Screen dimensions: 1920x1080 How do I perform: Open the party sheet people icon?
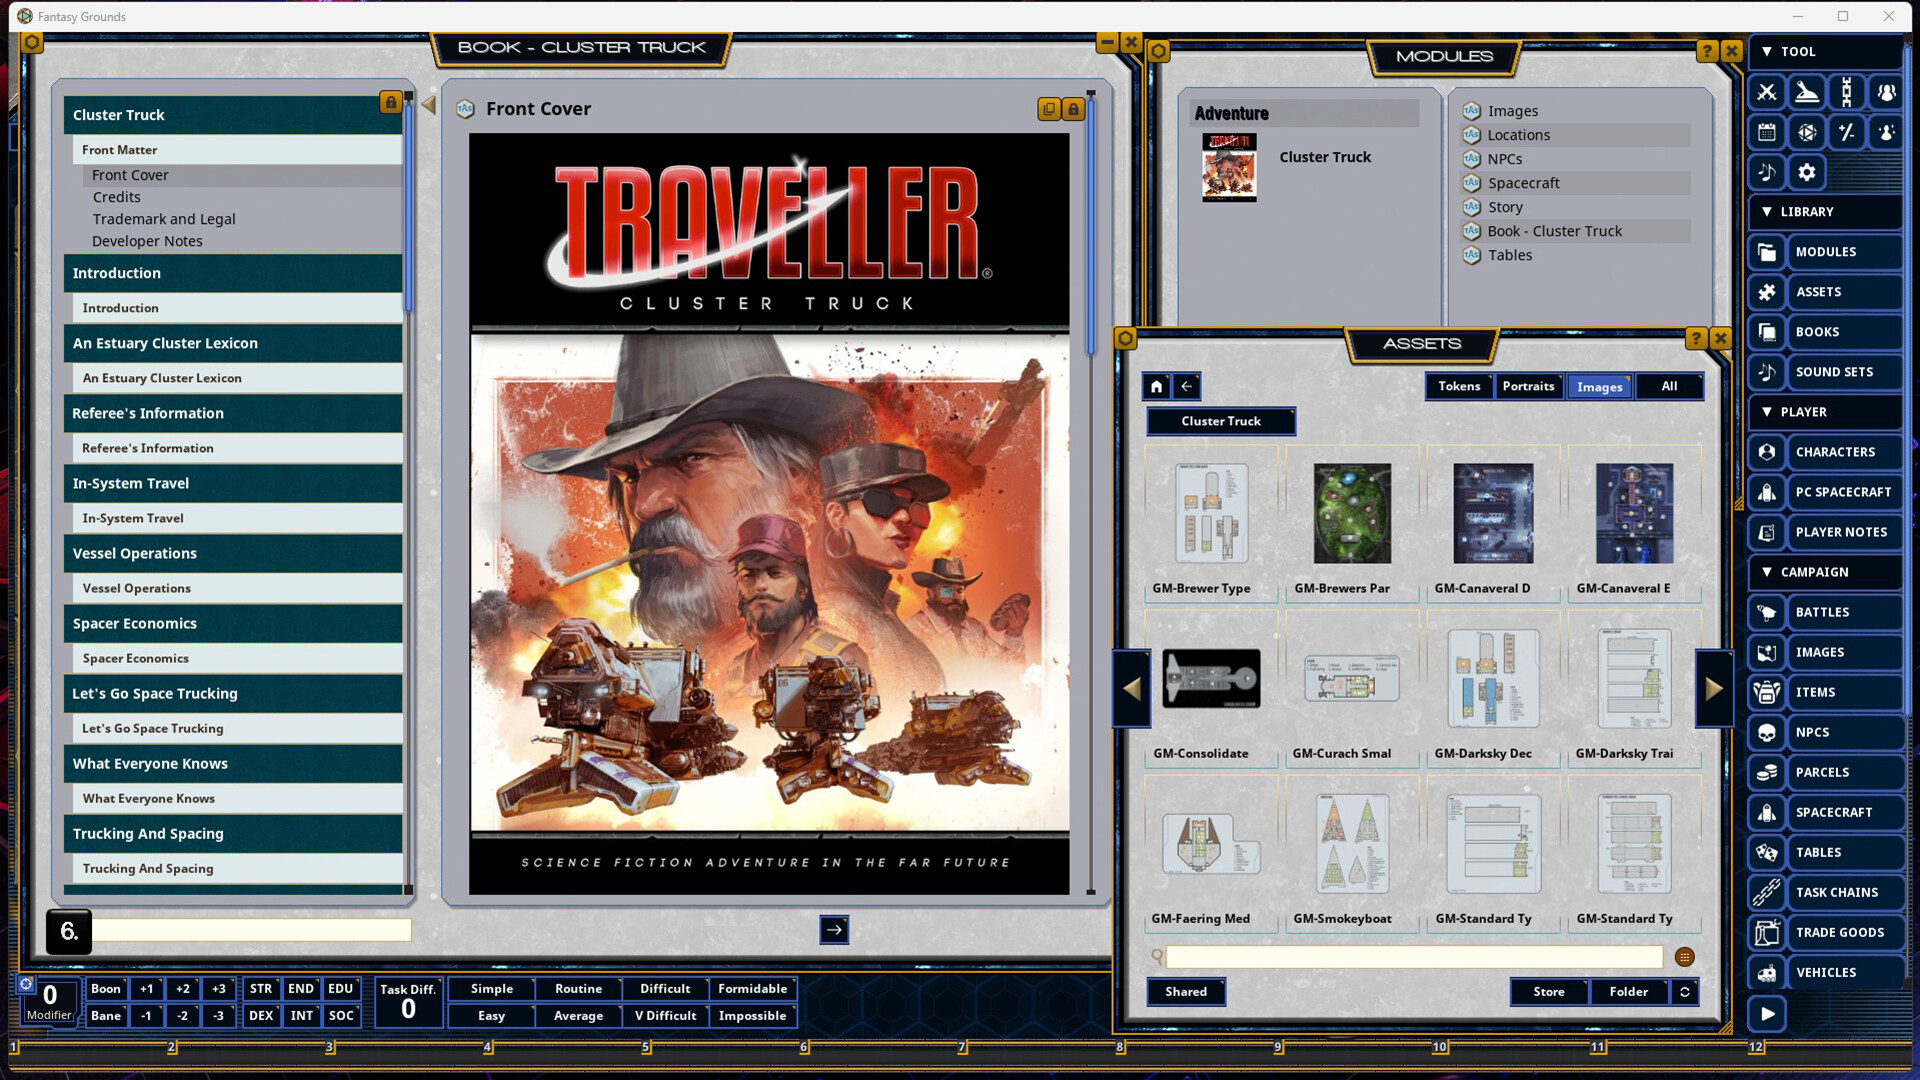click(1886, 92)
